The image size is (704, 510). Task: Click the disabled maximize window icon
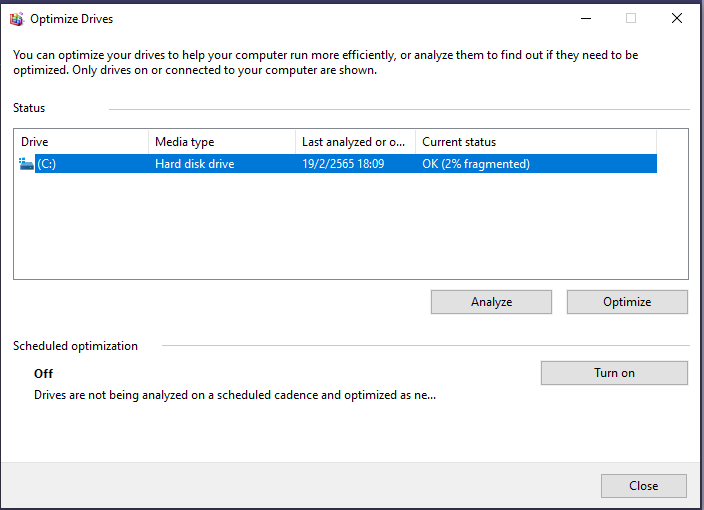(x=631, y=18)
